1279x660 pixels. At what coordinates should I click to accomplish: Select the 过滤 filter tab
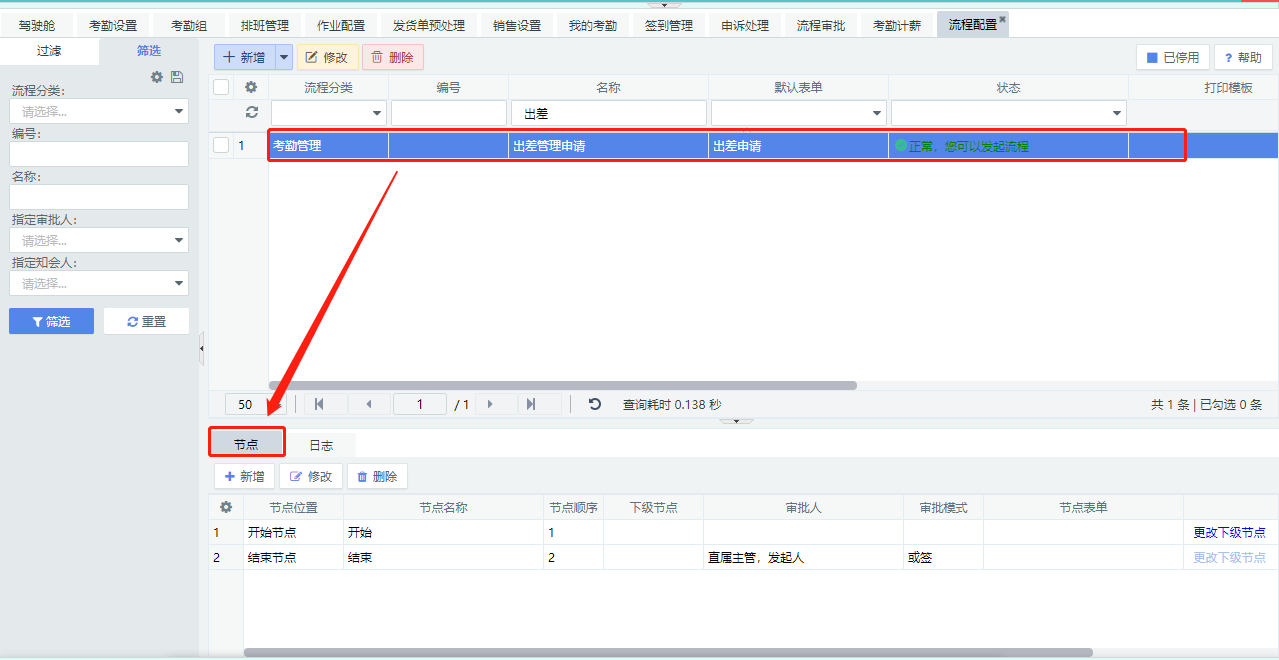49,51
